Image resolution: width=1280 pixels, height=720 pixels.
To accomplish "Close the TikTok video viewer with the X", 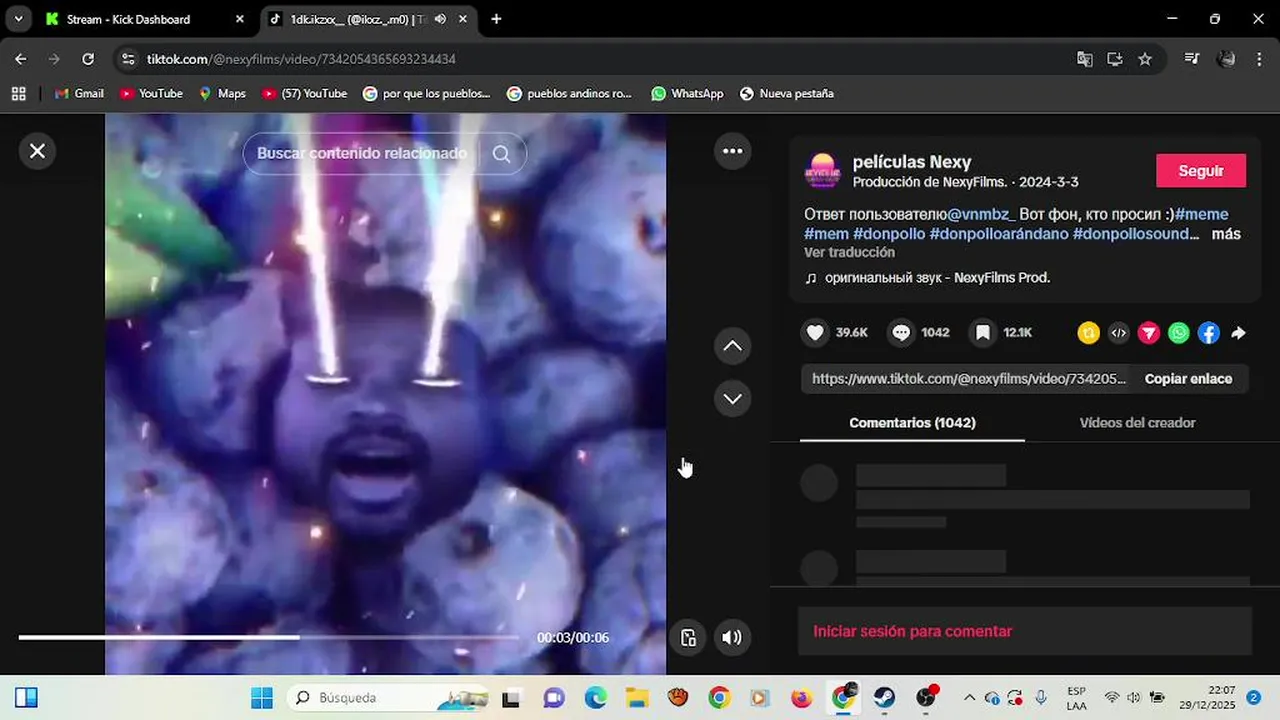I will coord(37,151).
